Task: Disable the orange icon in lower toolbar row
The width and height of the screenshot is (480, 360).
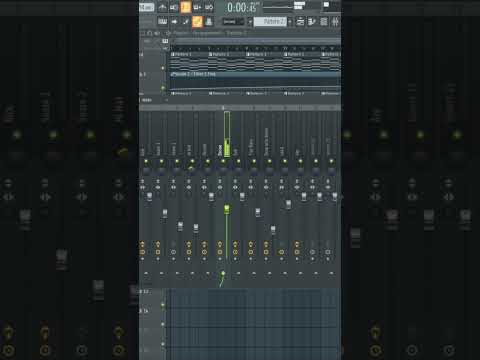Action: point(197,22)
